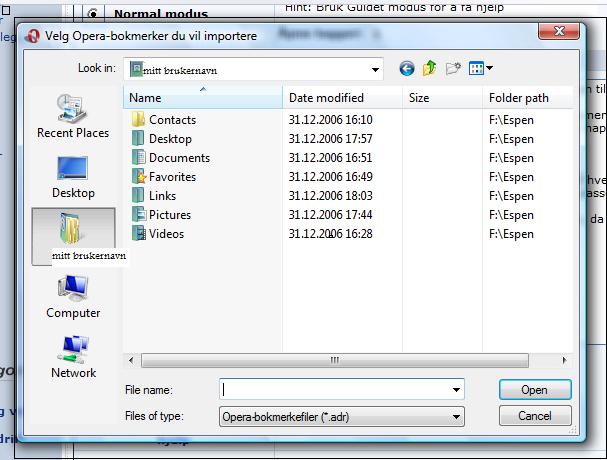Click date 31.12.2006 16:10 for Contacts
This screenshot has height=460, width=607.
tap(330, 120)
